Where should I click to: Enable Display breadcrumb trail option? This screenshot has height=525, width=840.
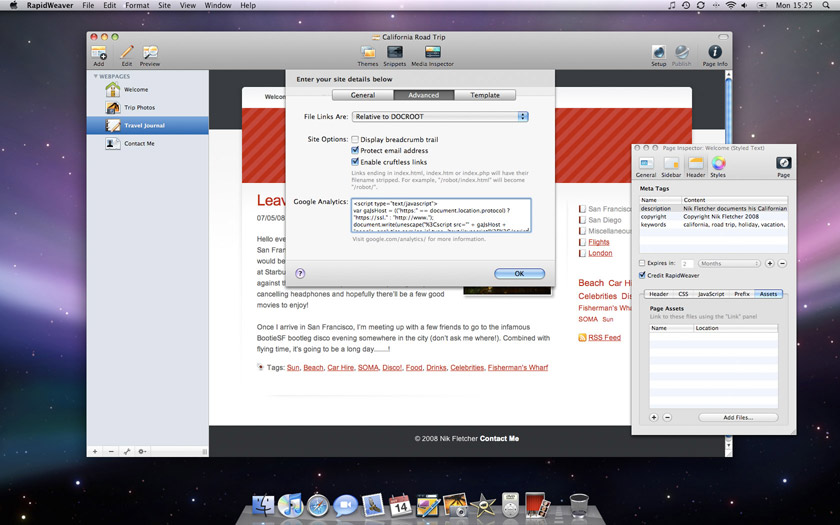click(x=355, y=139)
